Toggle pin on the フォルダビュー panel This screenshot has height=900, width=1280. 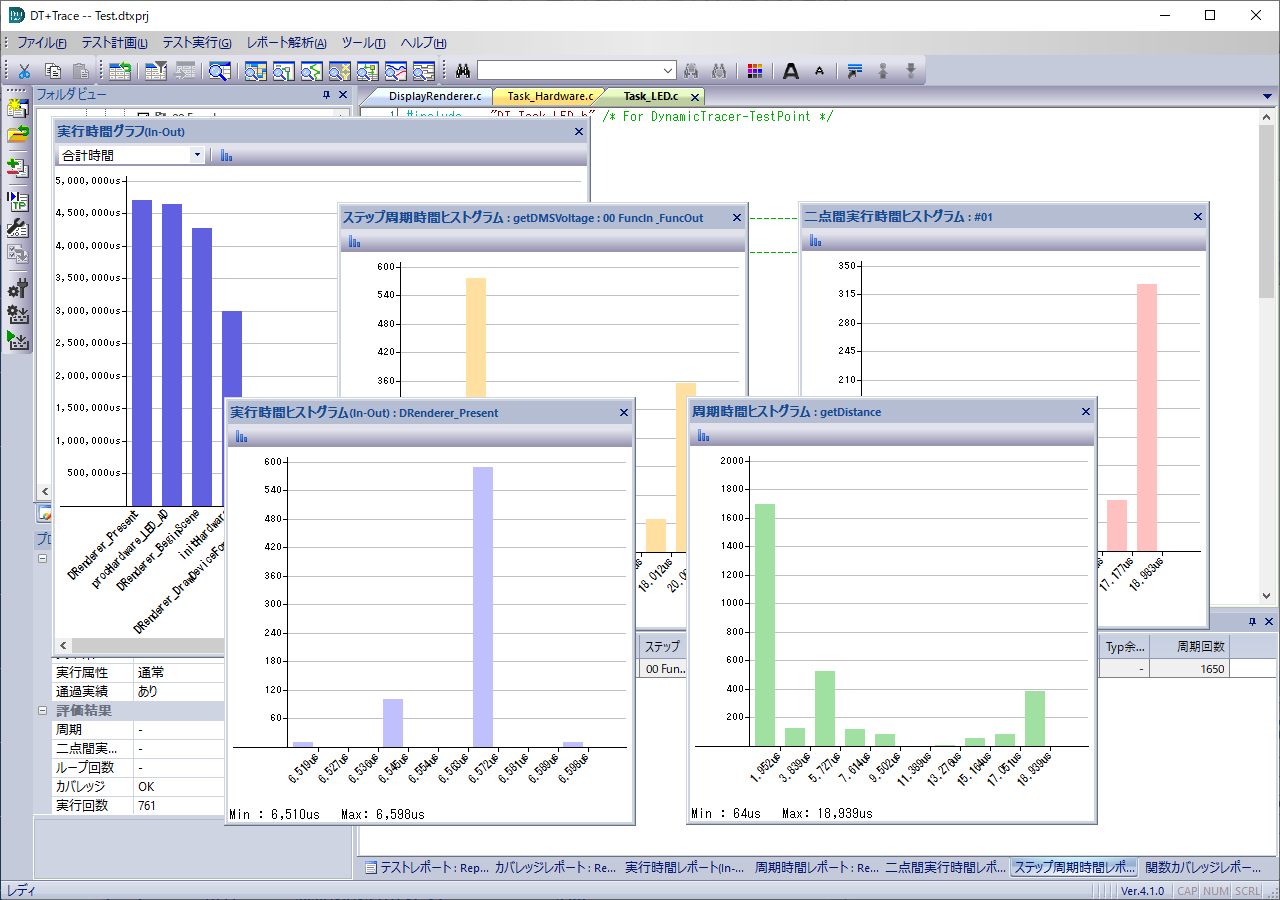(326, 95)
